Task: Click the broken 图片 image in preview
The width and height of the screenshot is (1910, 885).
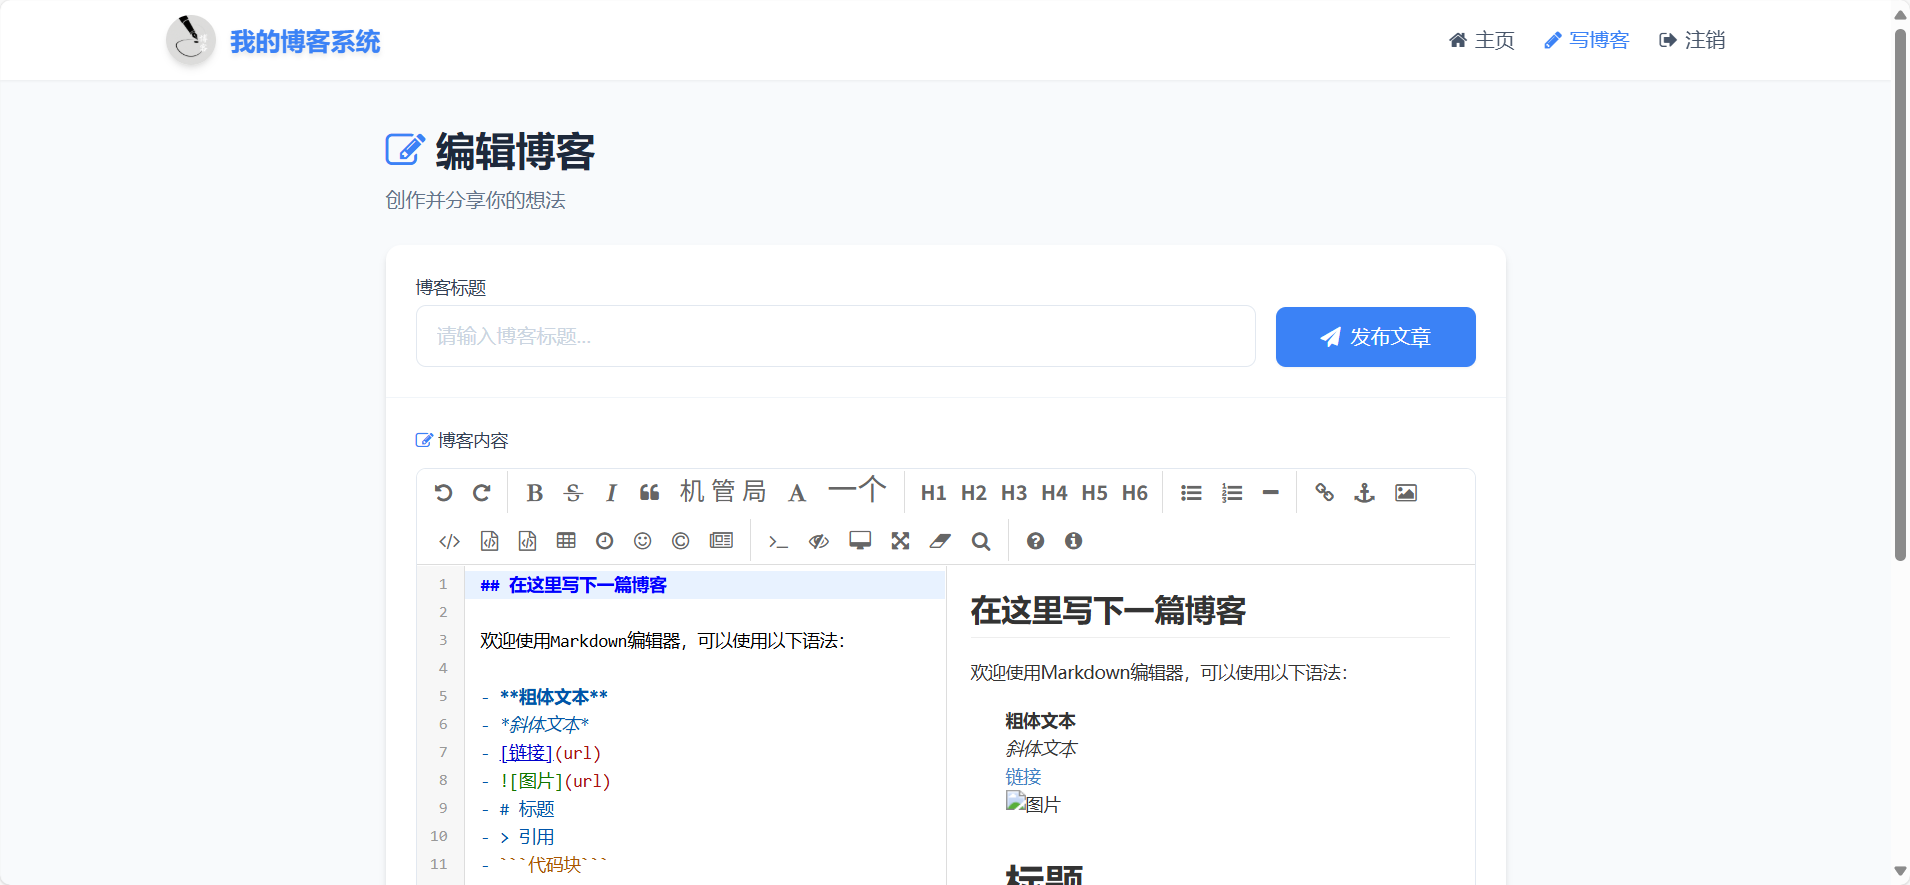Action: pyautogui.click(x=1033, y=804)
